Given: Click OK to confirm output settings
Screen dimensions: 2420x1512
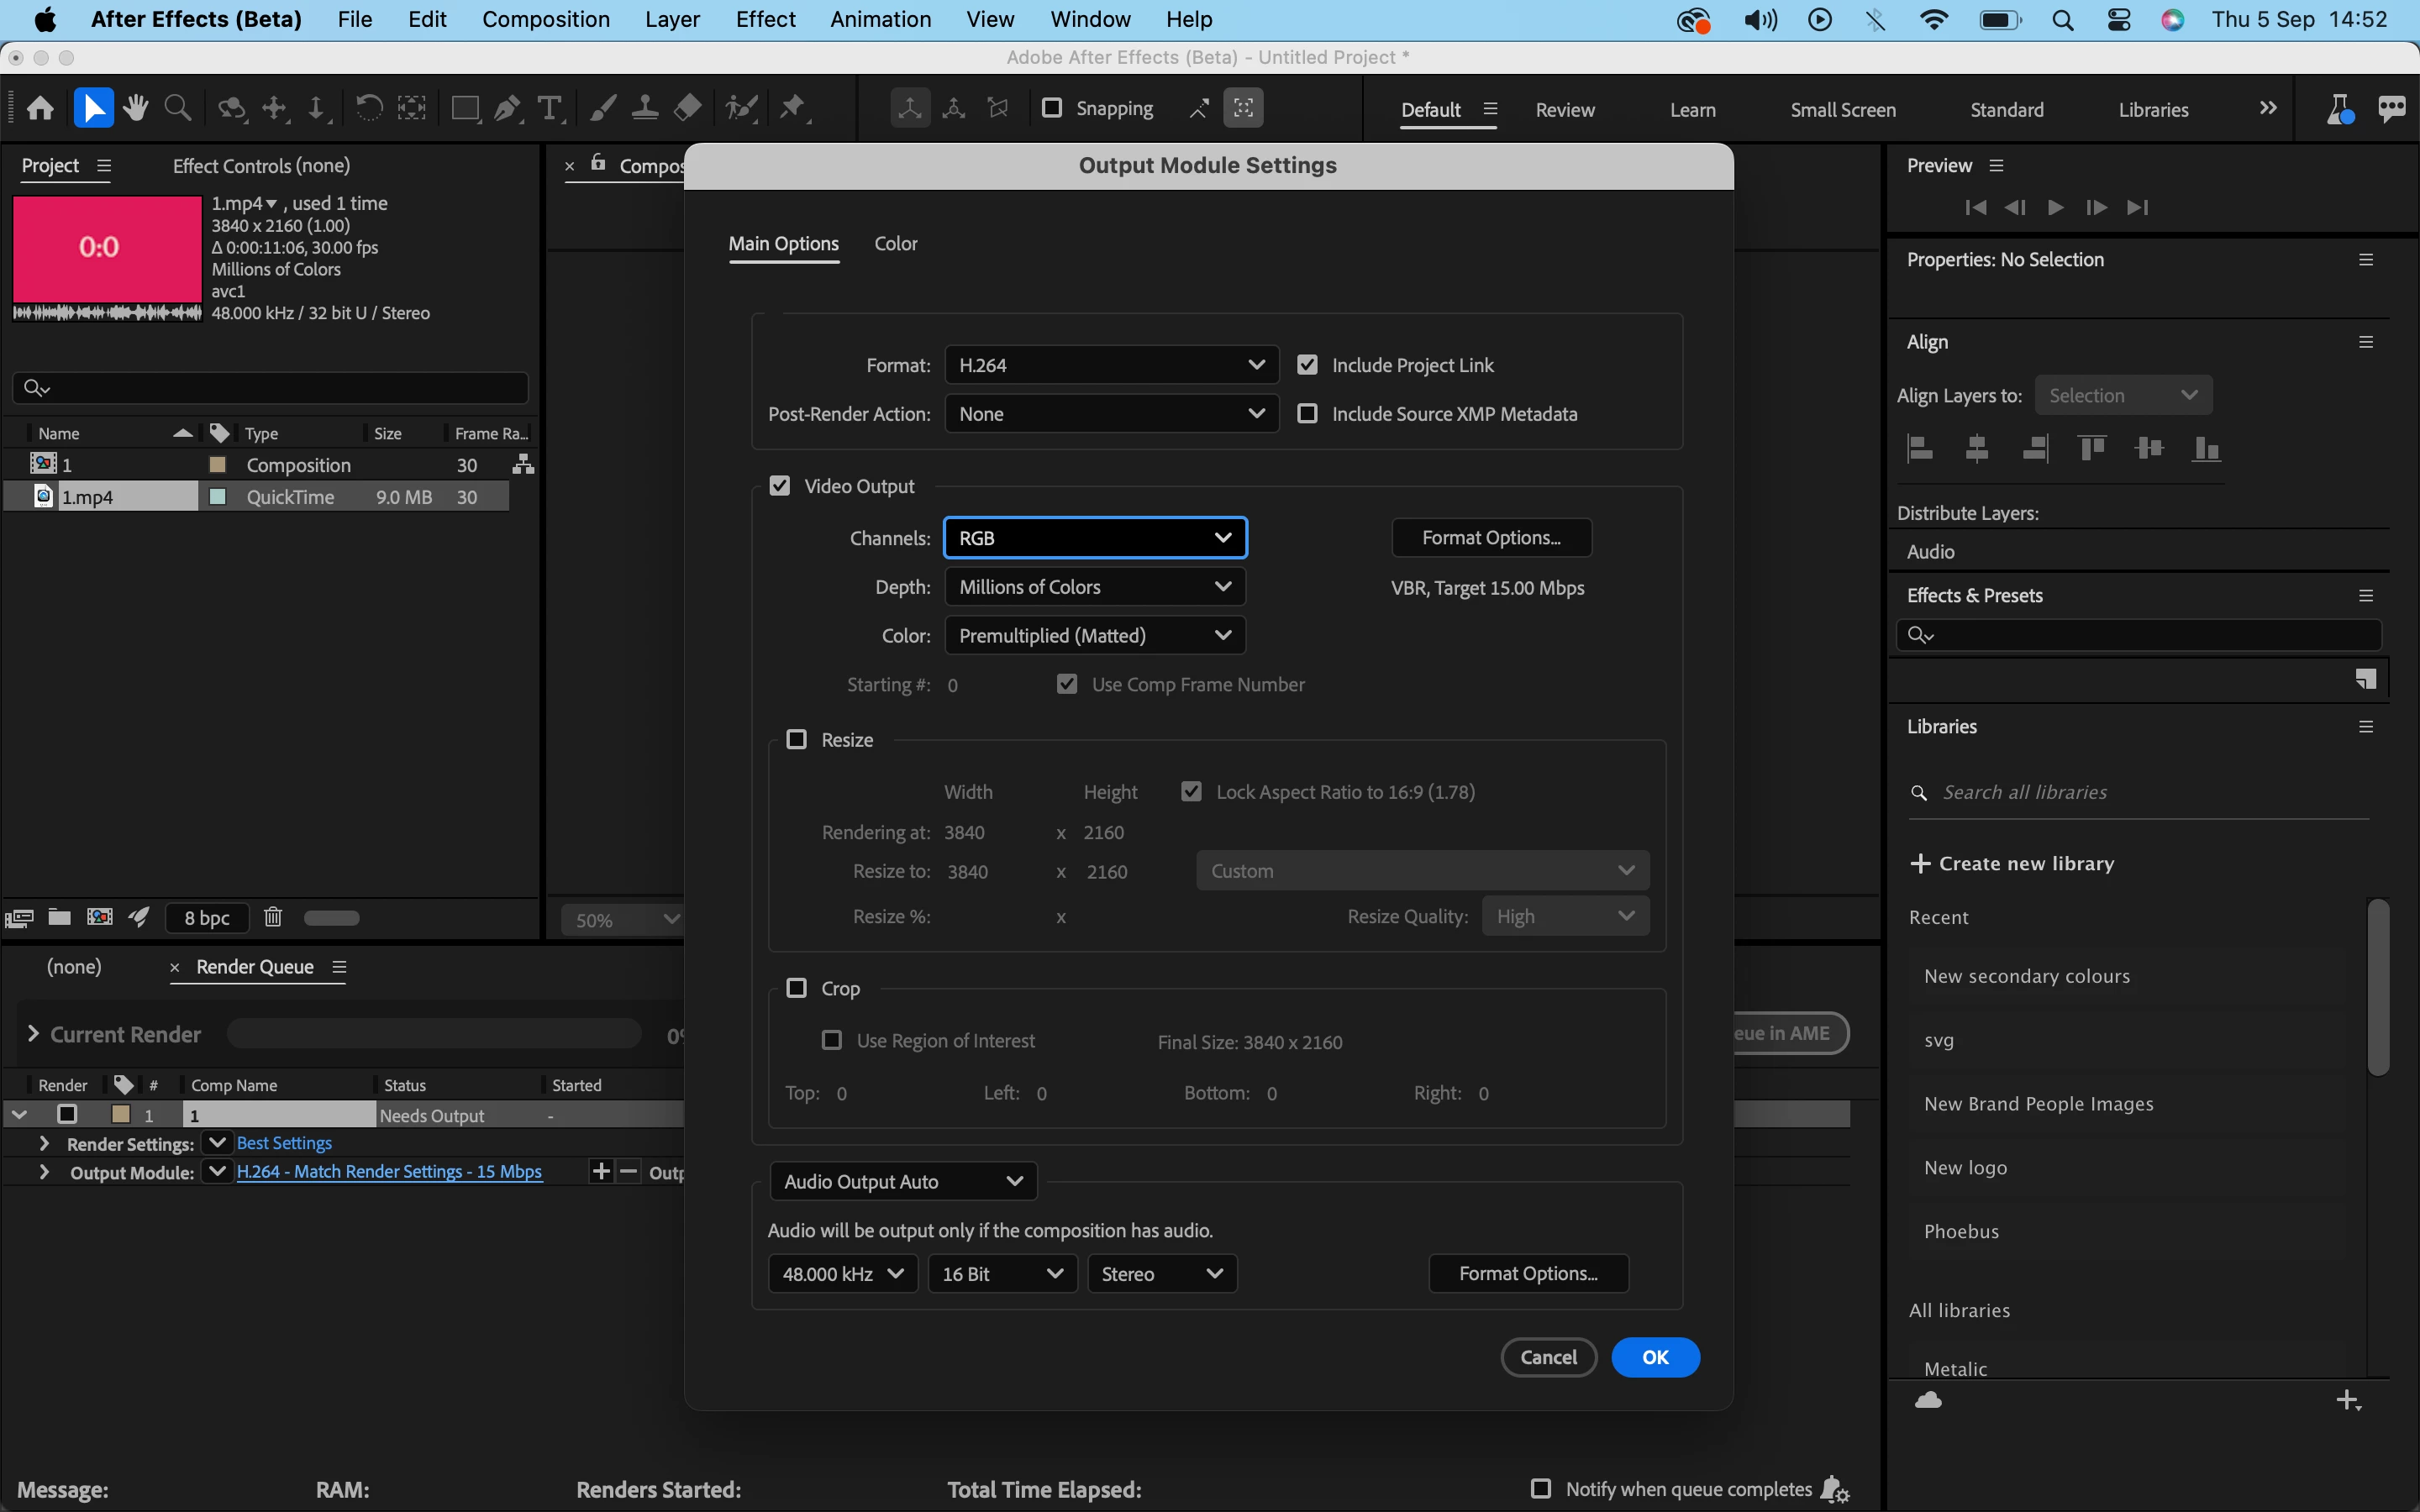Looking at the screenshot, I should (x=1654, y=1357).
